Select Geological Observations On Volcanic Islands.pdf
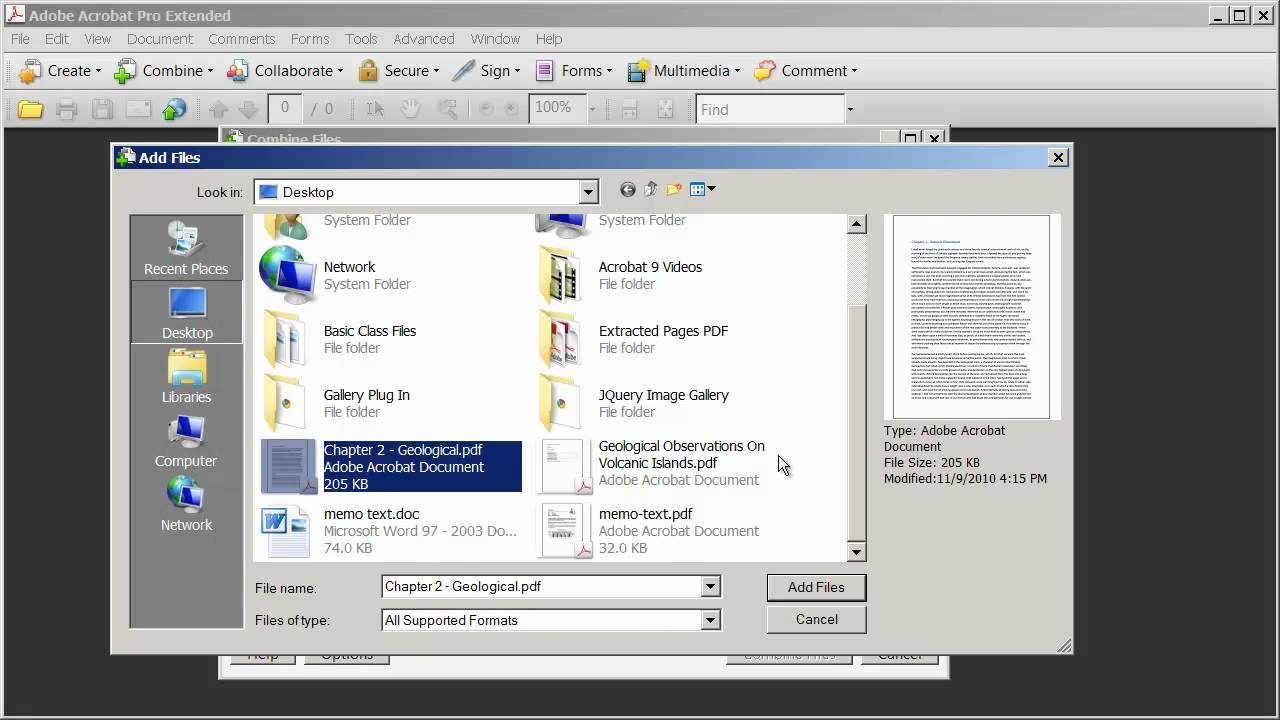 coord(652,467)
